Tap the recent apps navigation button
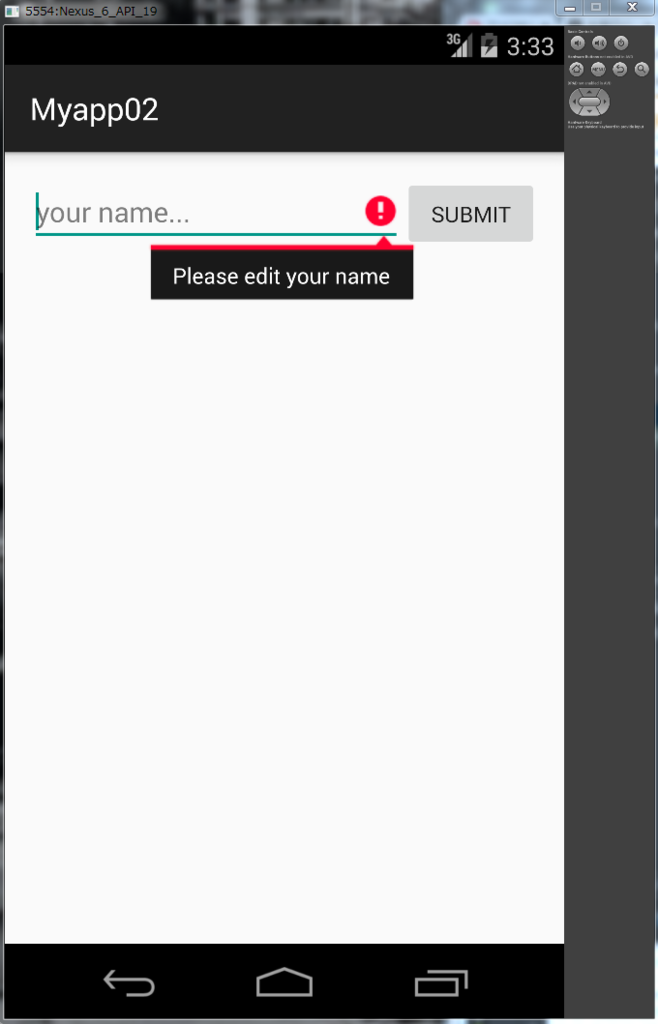Screen dimensions: 658x1024 coord(441,983)
